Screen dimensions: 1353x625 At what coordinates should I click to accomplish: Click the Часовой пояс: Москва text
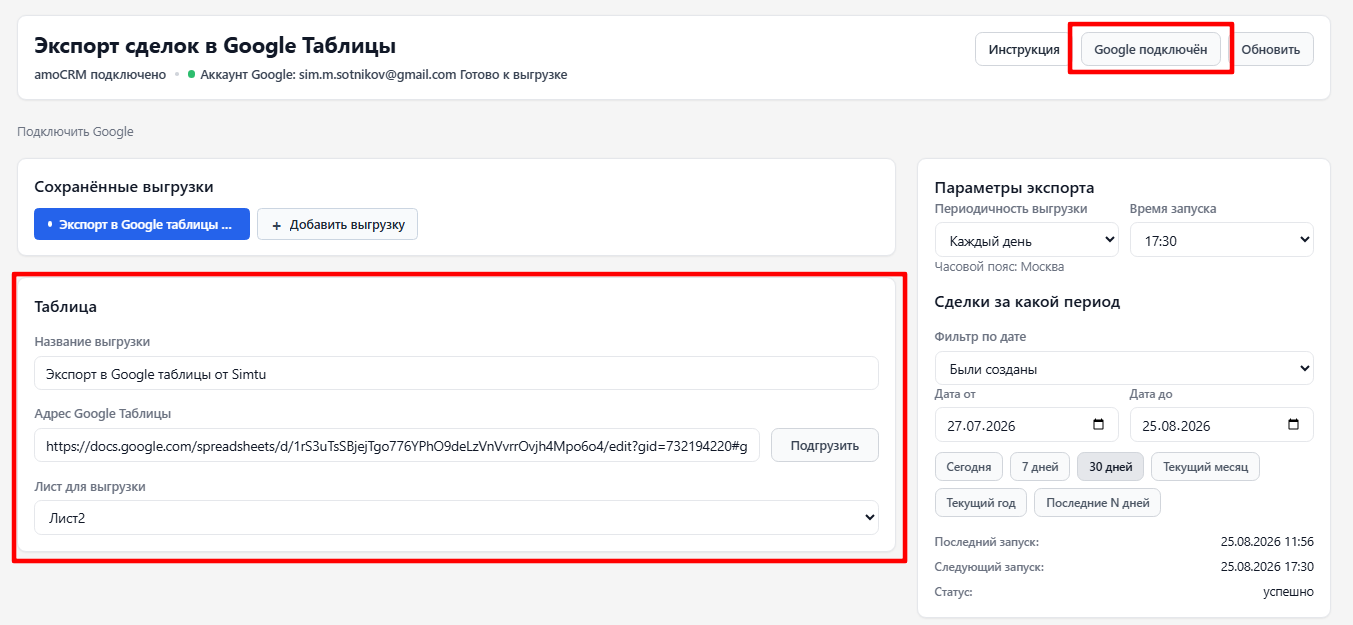(999, 267)
